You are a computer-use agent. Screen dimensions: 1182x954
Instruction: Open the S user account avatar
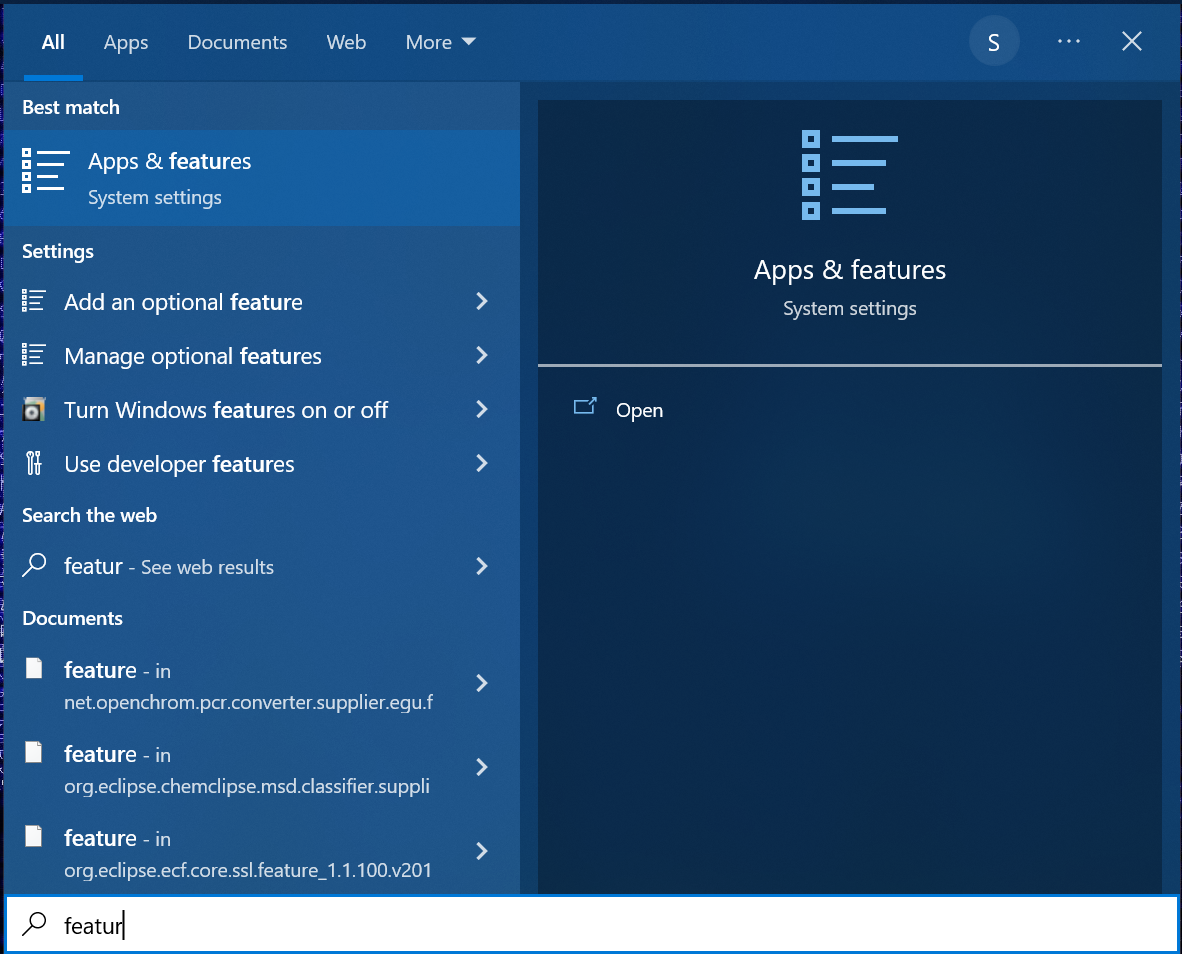[x=994, y=41]
